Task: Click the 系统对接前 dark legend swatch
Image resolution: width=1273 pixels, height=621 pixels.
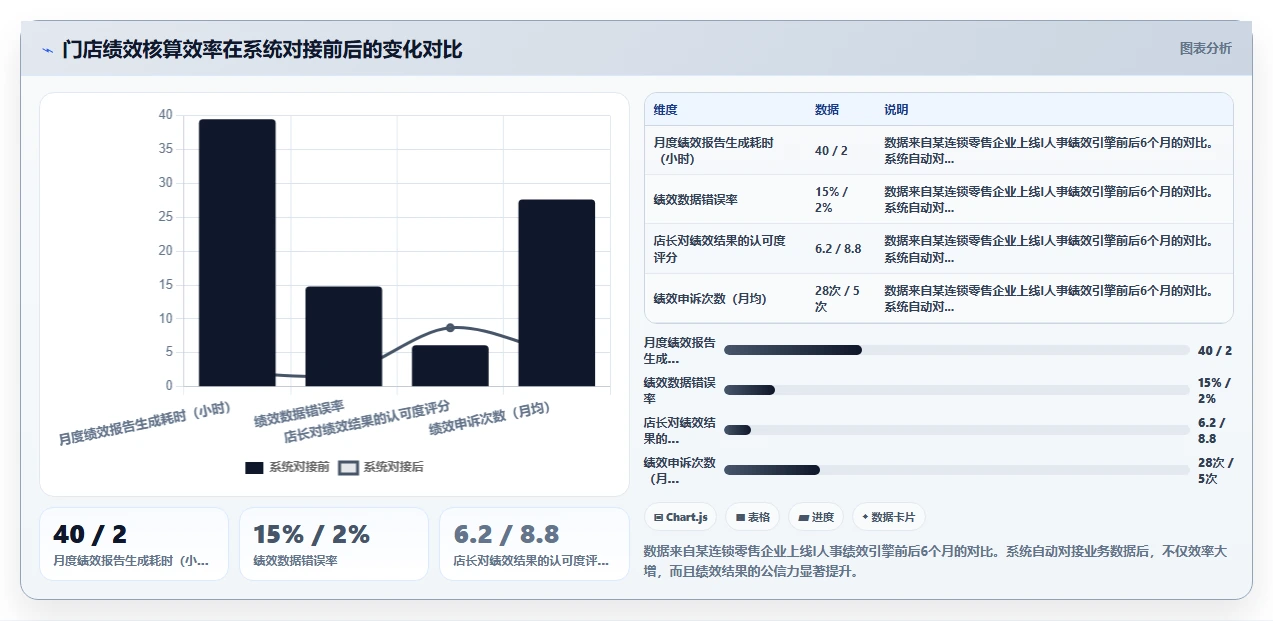Action: tap(254, 467)
